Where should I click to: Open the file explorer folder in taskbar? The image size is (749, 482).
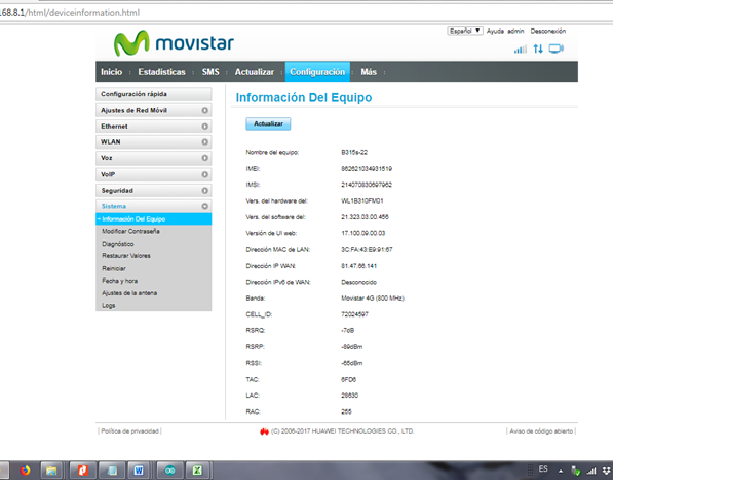50,470
